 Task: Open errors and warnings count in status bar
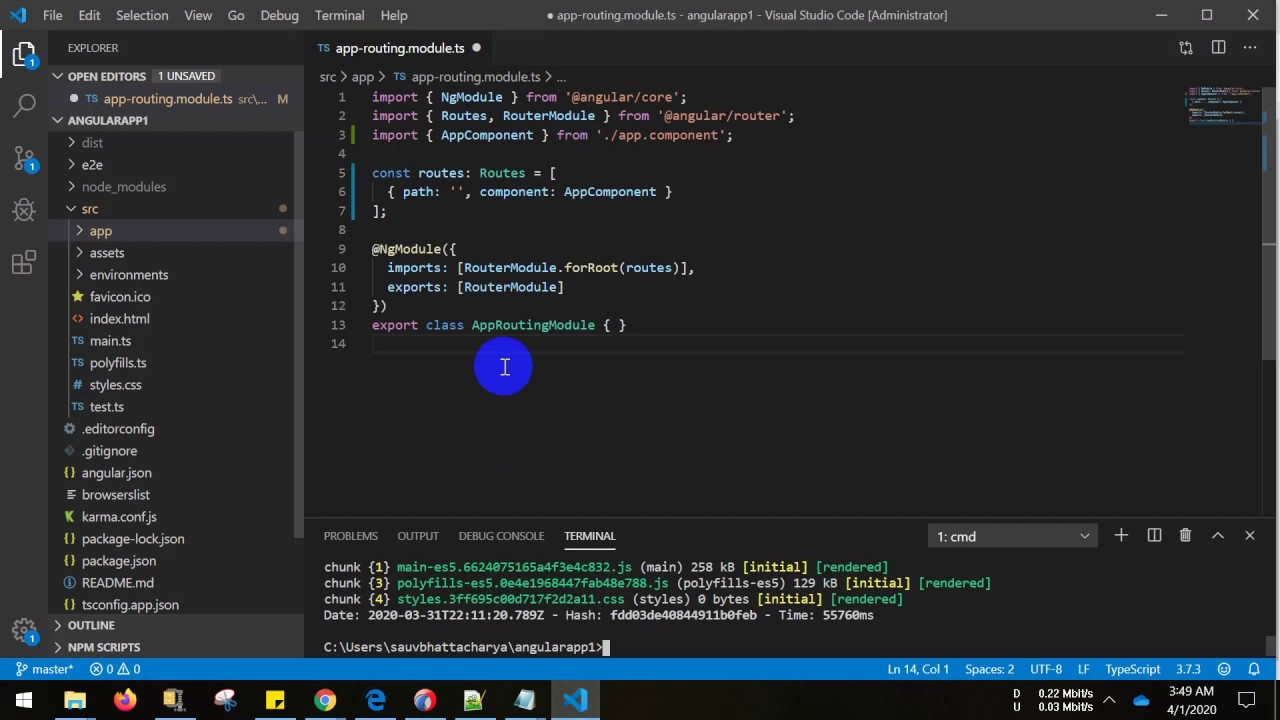click(115, 669)
